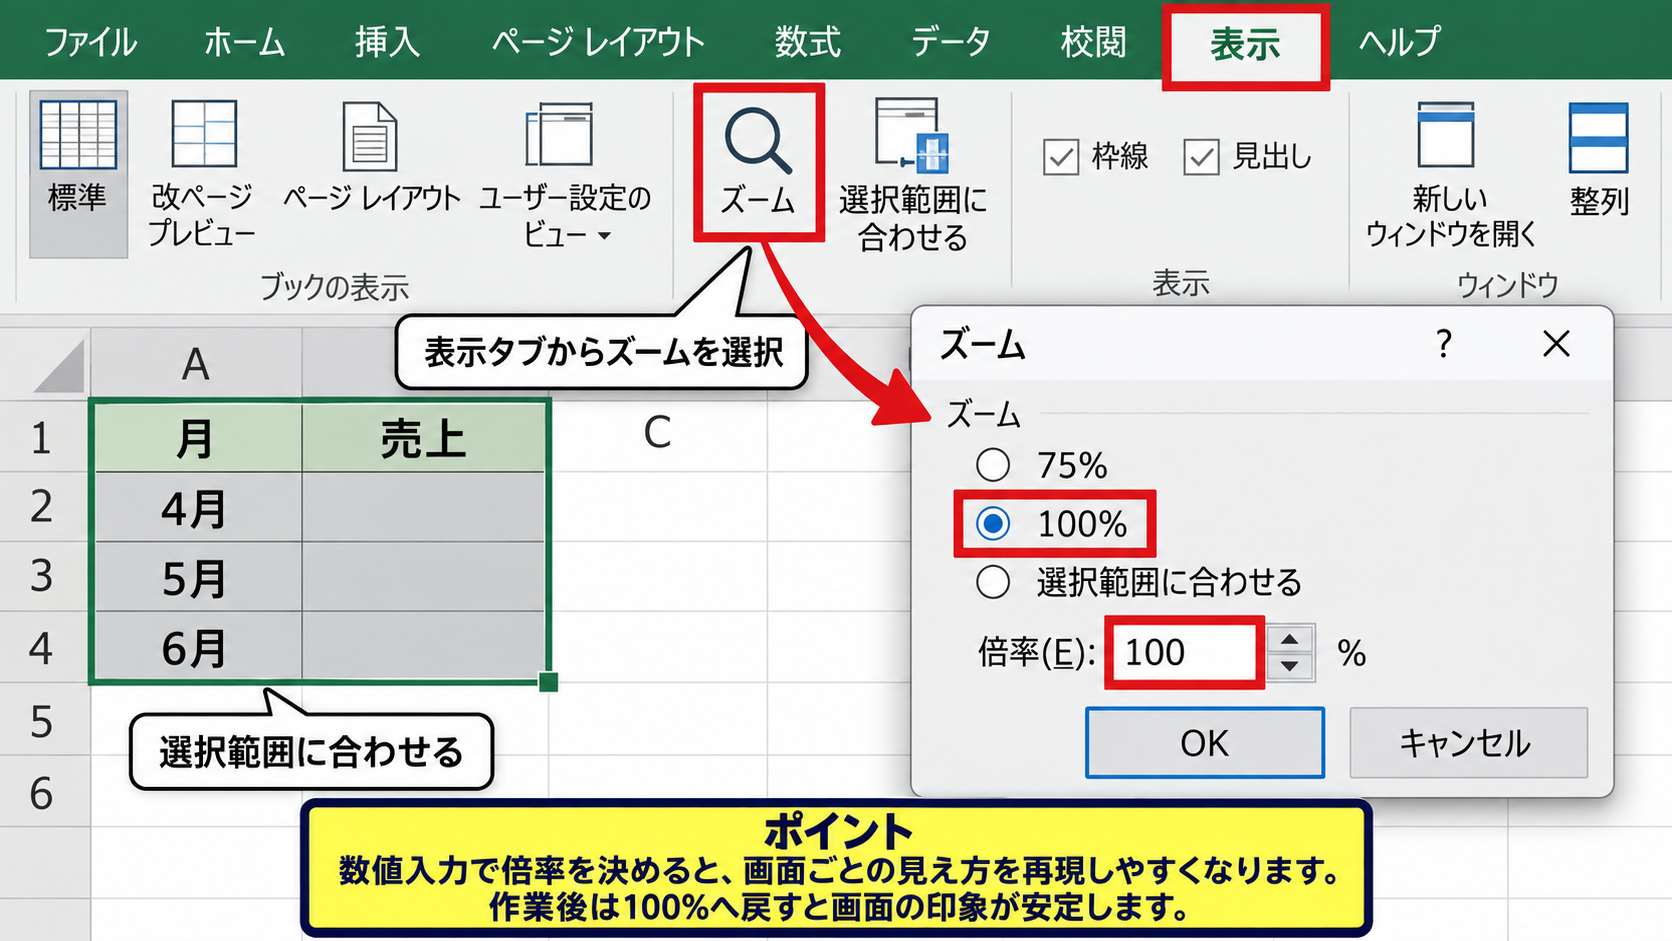
Task: Switch to the 校閲 tab
Action: [1093, 42]
